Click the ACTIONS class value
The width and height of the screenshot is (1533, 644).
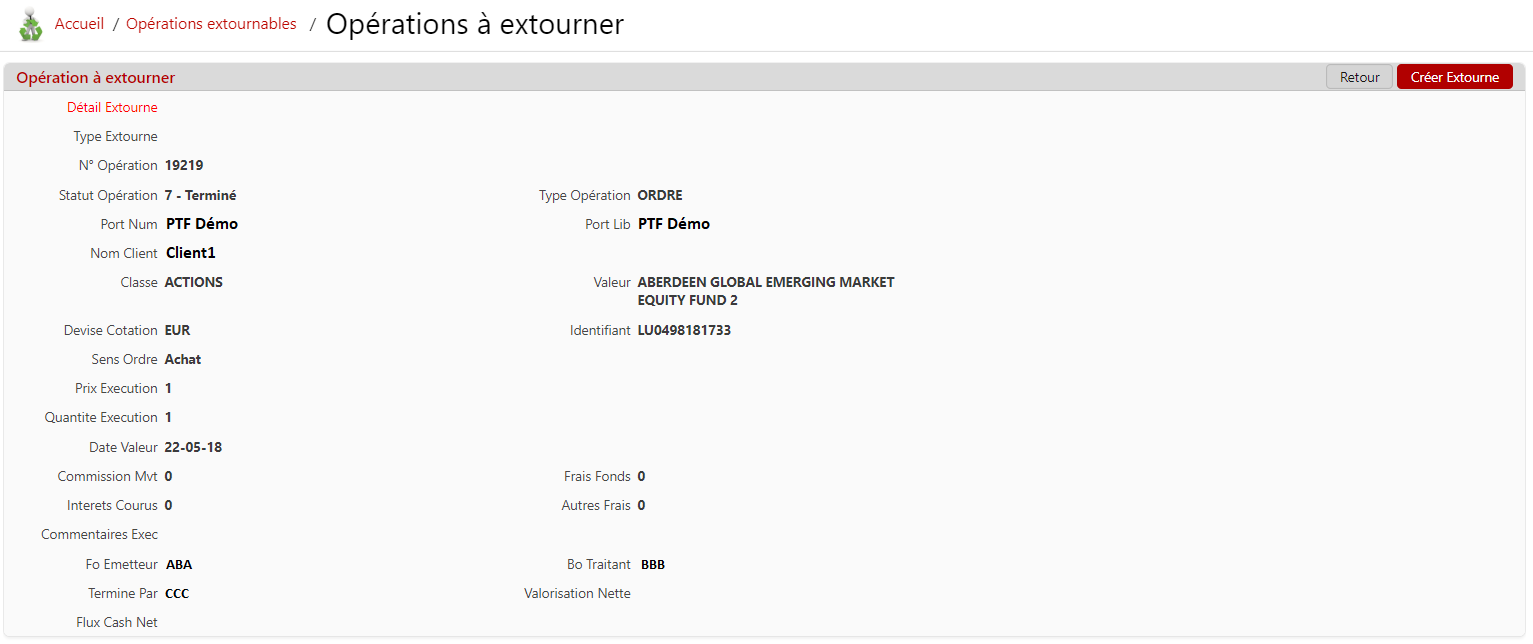point(194,282)
